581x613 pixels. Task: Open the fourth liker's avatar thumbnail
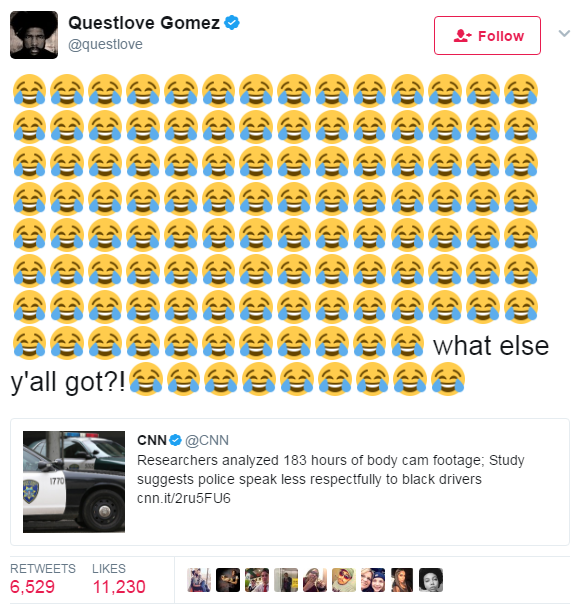[x=286, y=580]
